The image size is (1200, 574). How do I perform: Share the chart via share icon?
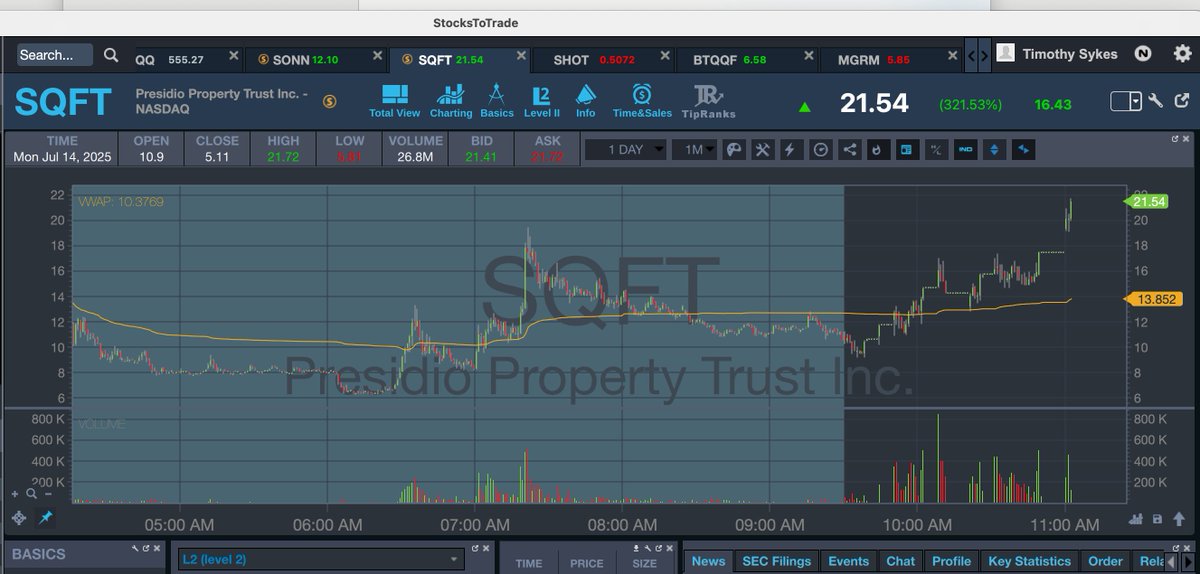(x=850, y=150)
